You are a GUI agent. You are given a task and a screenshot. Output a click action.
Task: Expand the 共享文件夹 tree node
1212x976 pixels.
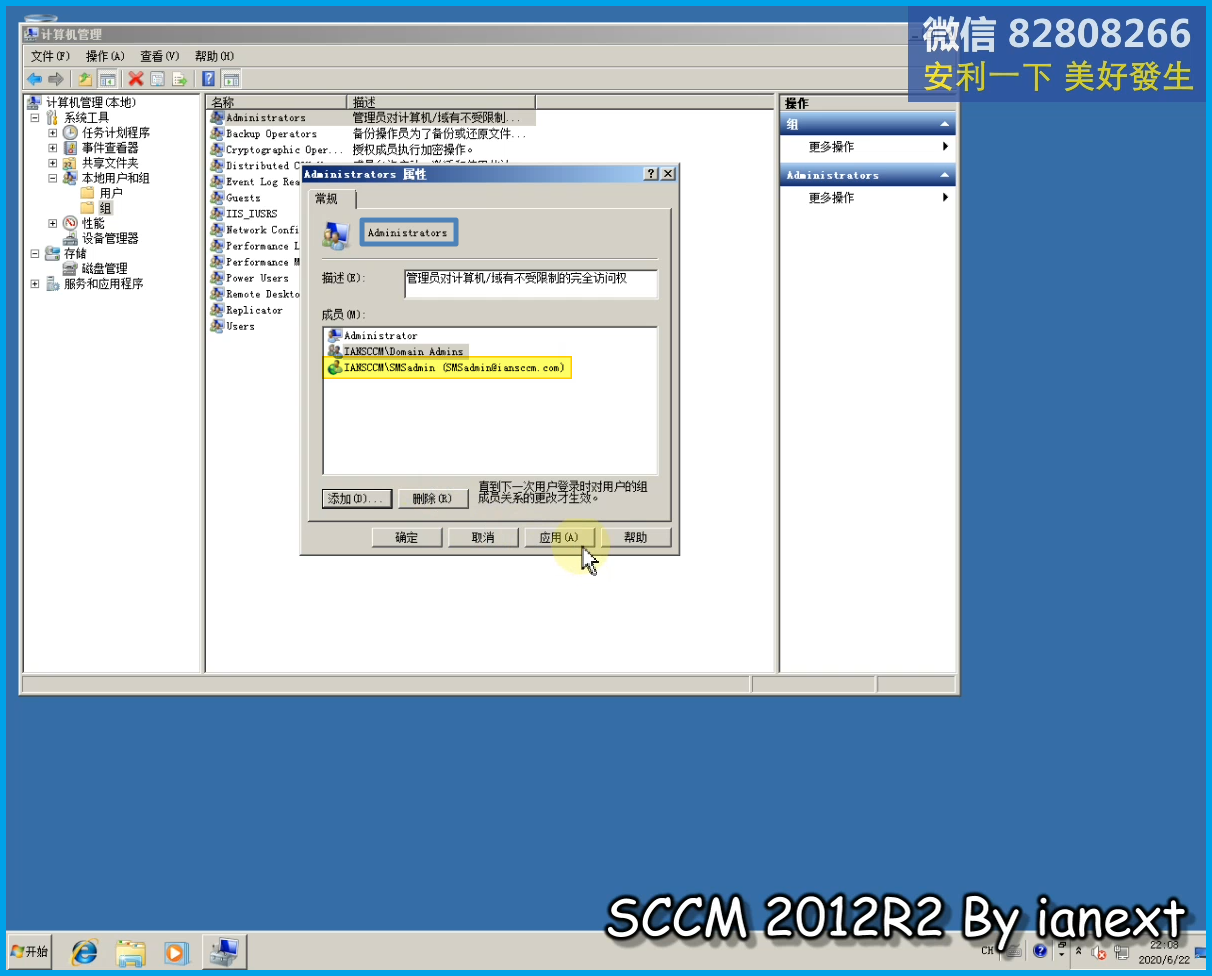pos(53,163)
